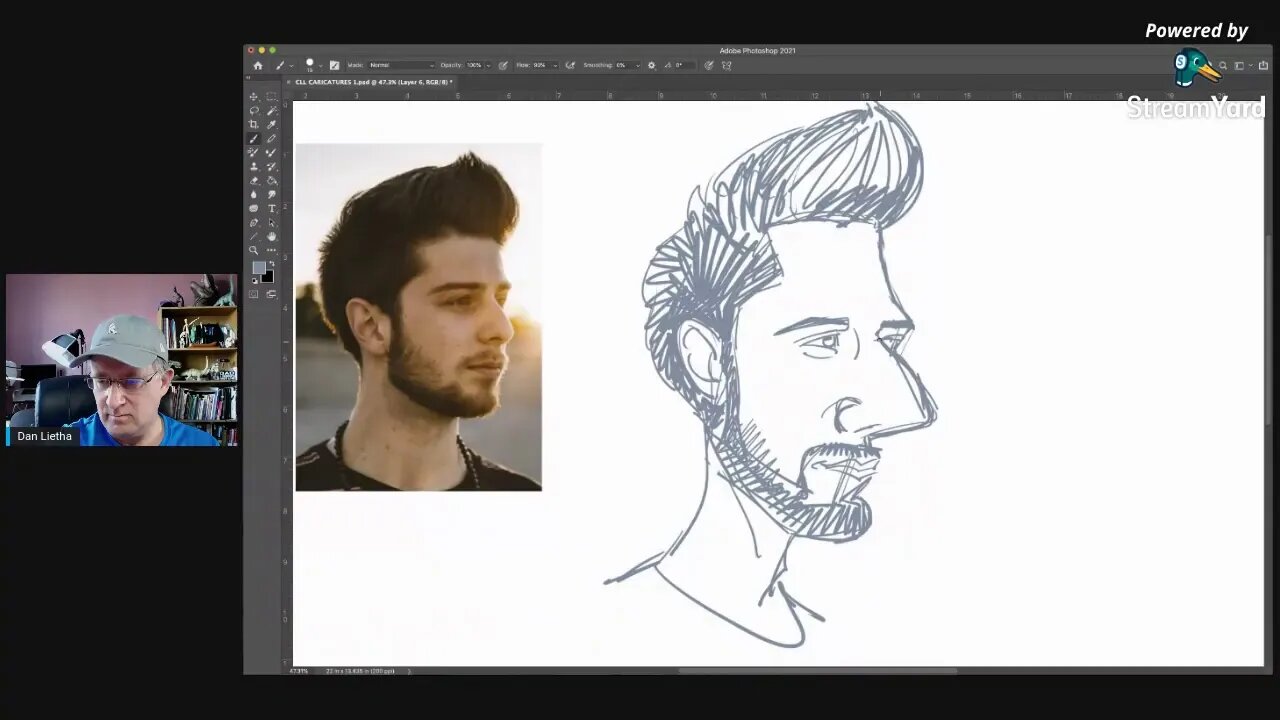Open the Opacity 100% dropdown arrow
The height and width of the screenshot is (720, 1280).
tap(489, 65)
